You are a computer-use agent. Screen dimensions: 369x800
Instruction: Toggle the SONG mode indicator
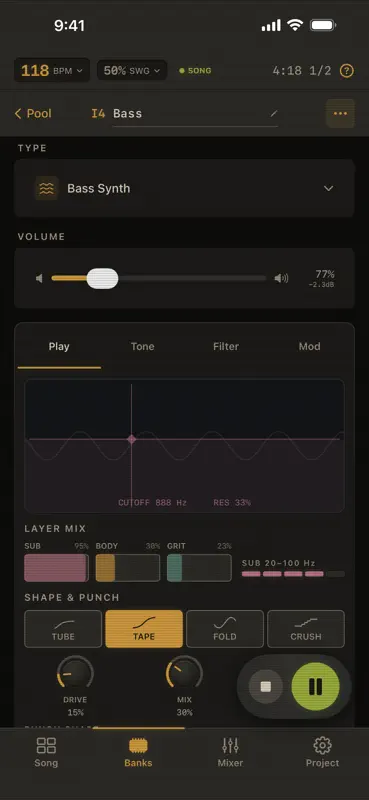tap(195, 71)
